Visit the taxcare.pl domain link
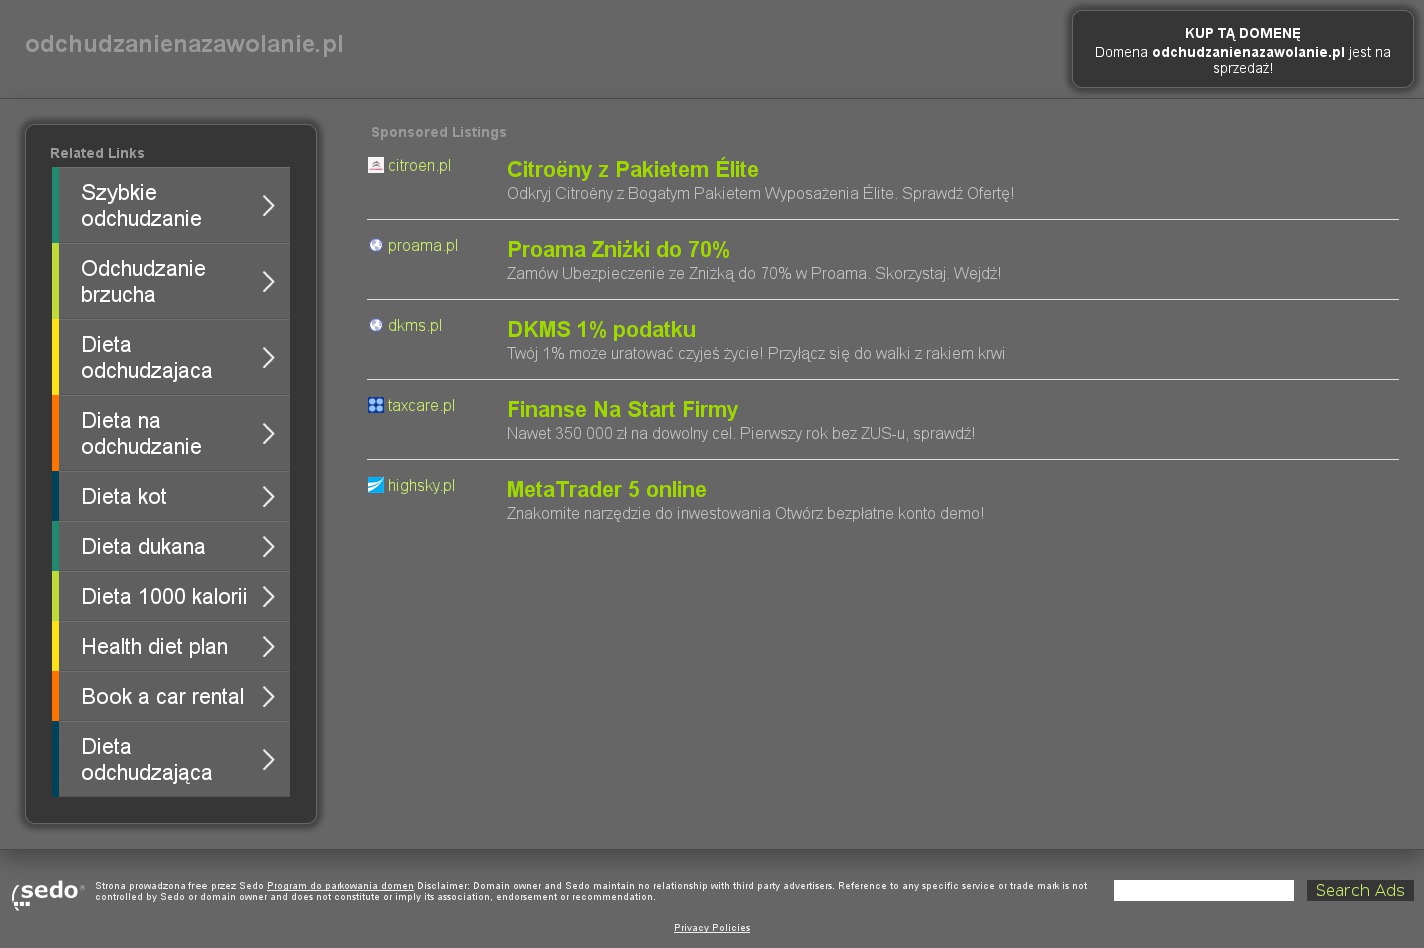The height and width of the screenshot is (948, 1424). tap(421, 405)
